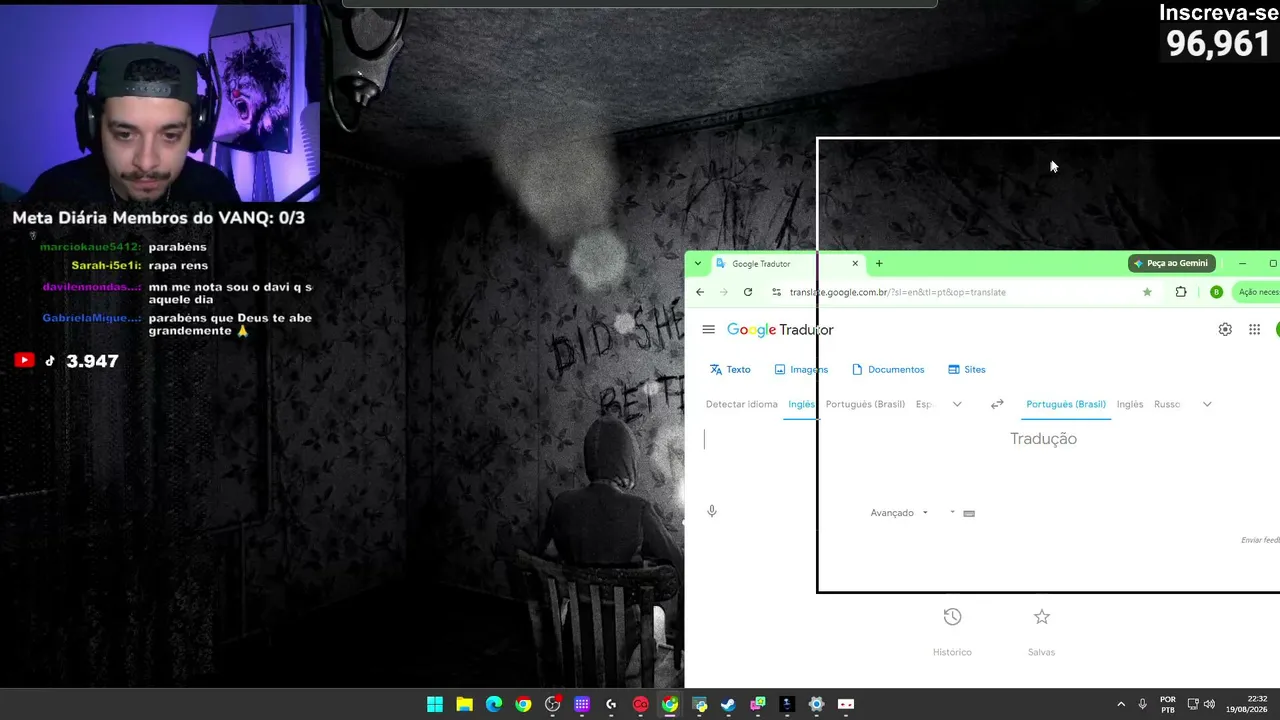Screen dimensions: 1280x720
Task: Switch to the Sites translation tab
Action: pyautogui.click(x=967, y=370)
